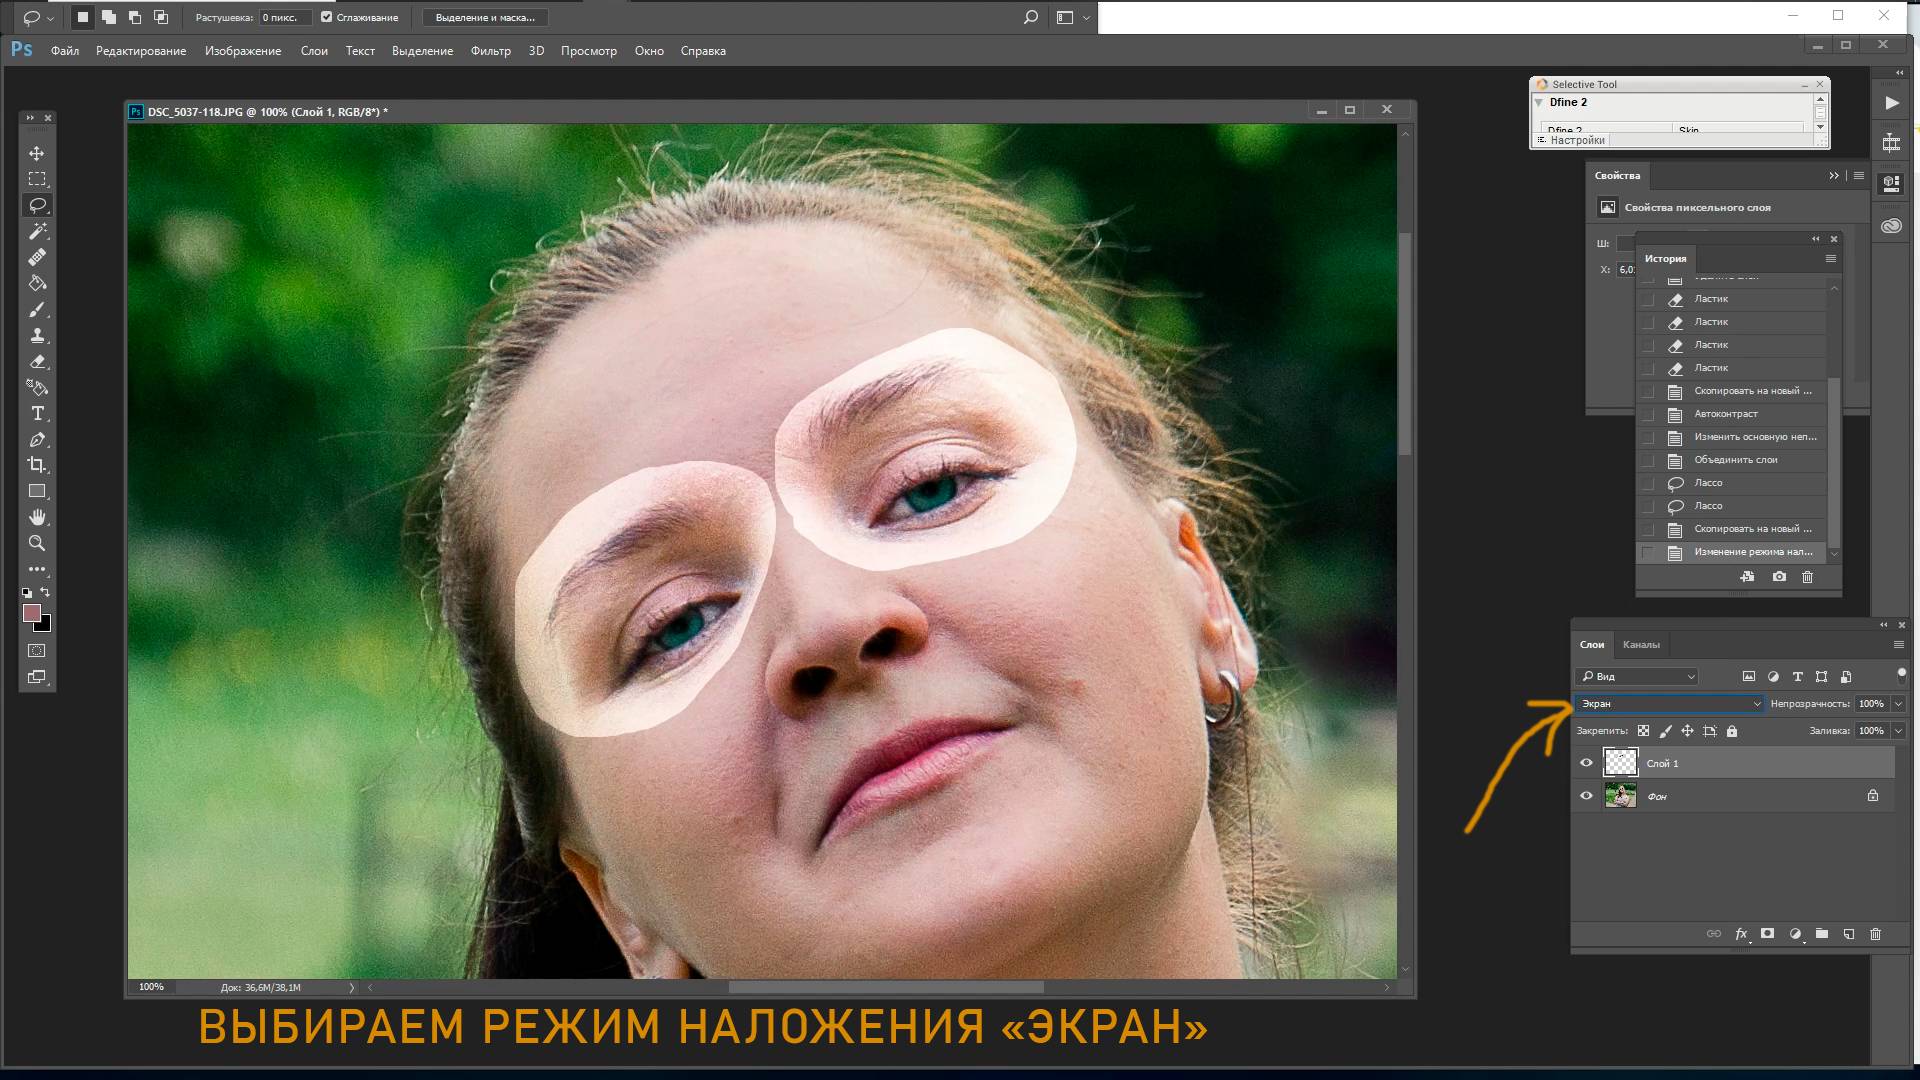Switch to the Каналы tab
The image size is (1920, 1080).
[x=1641, y=645]
